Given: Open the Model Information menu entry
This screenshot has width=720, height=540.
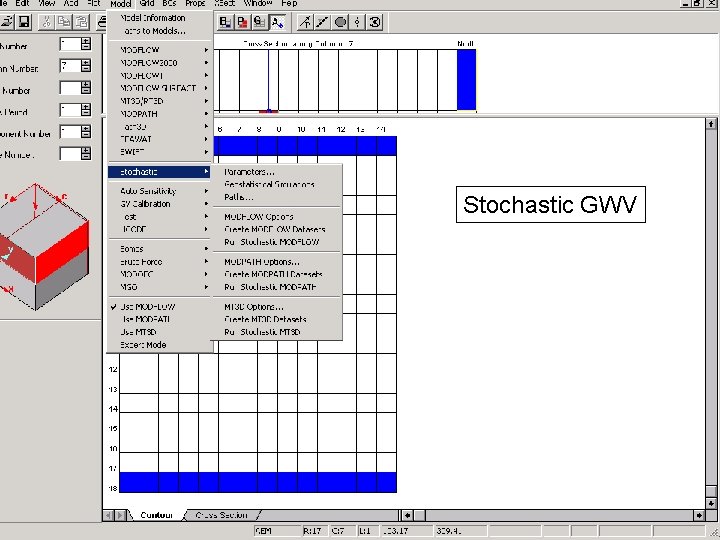Looking at the screenshot, I should click(x=160, y=18).
